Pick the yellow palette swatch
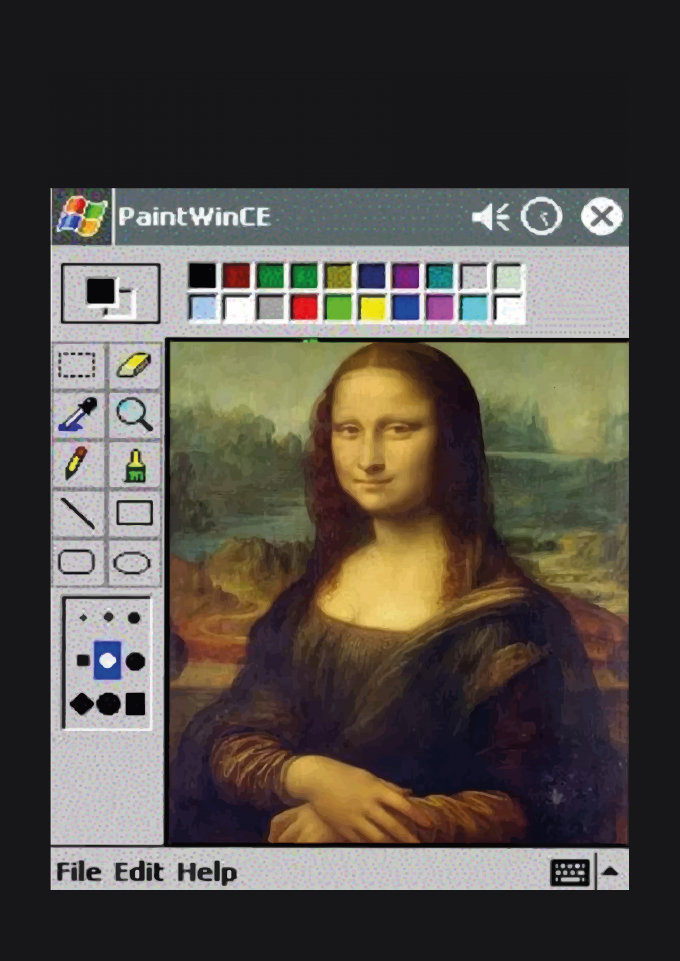680x961 pixels. pyautogui.click(x=372, y=308)
